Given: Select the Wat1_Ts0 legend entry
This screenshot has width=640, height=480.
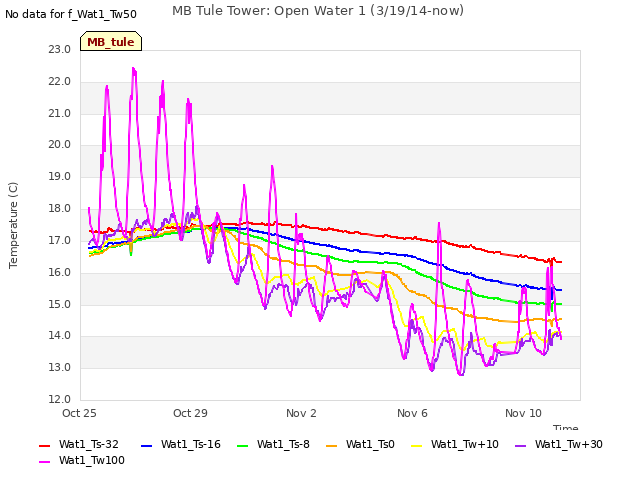Looking at the screenshot, I should (360, 444).
